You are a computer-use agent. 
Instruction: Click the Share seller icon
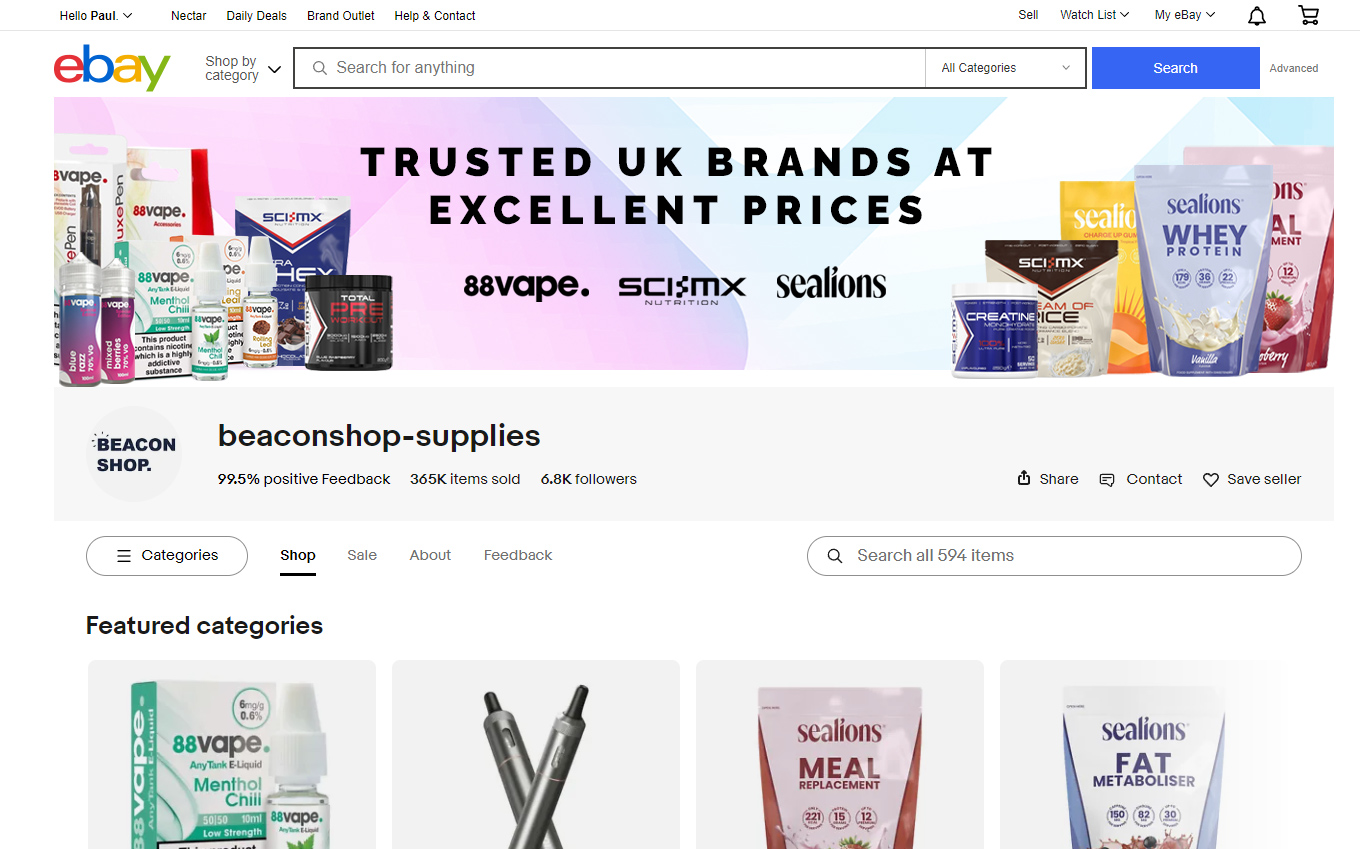point(1024,478)
